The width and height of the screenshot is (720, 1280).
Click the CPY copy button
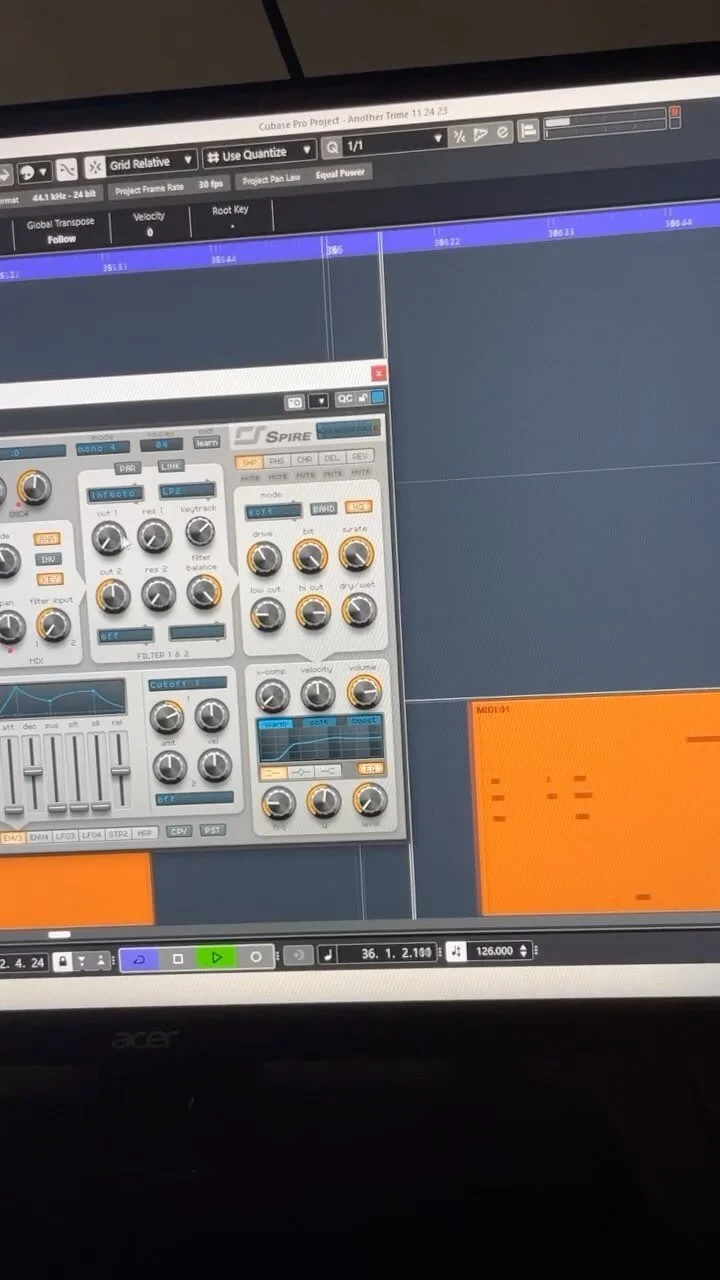point(179,831)
